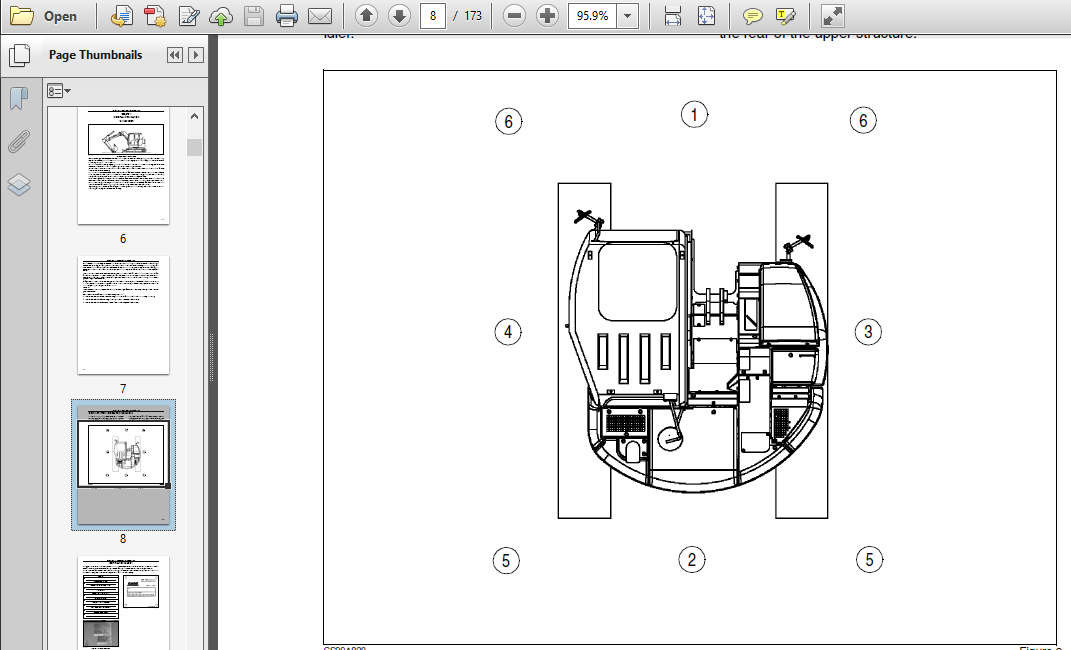Screen dimensions: 1071x650
Task: Click the thumbnails scrollbar up arrow
Action: coord(195,117)
